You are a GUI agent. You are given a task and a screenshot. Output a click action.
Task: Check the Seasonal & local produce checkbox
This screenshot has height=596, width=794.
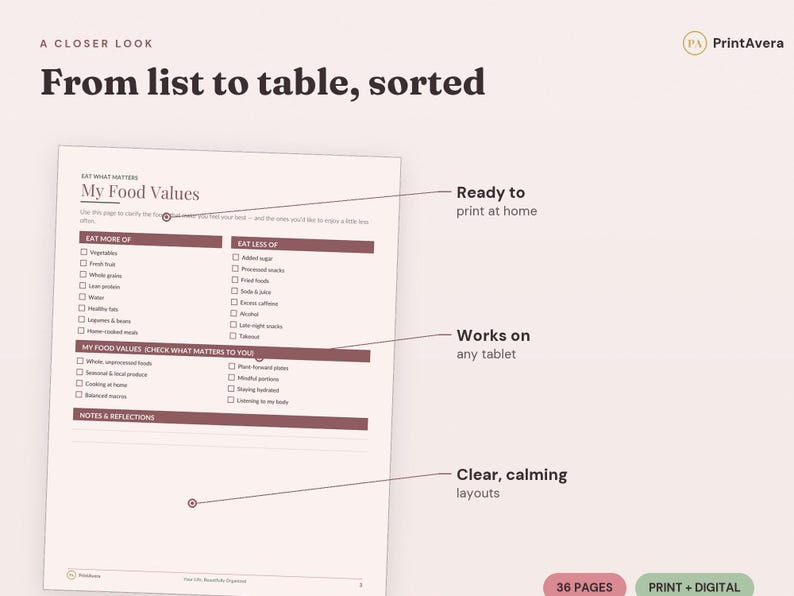(x=80, y=372)
